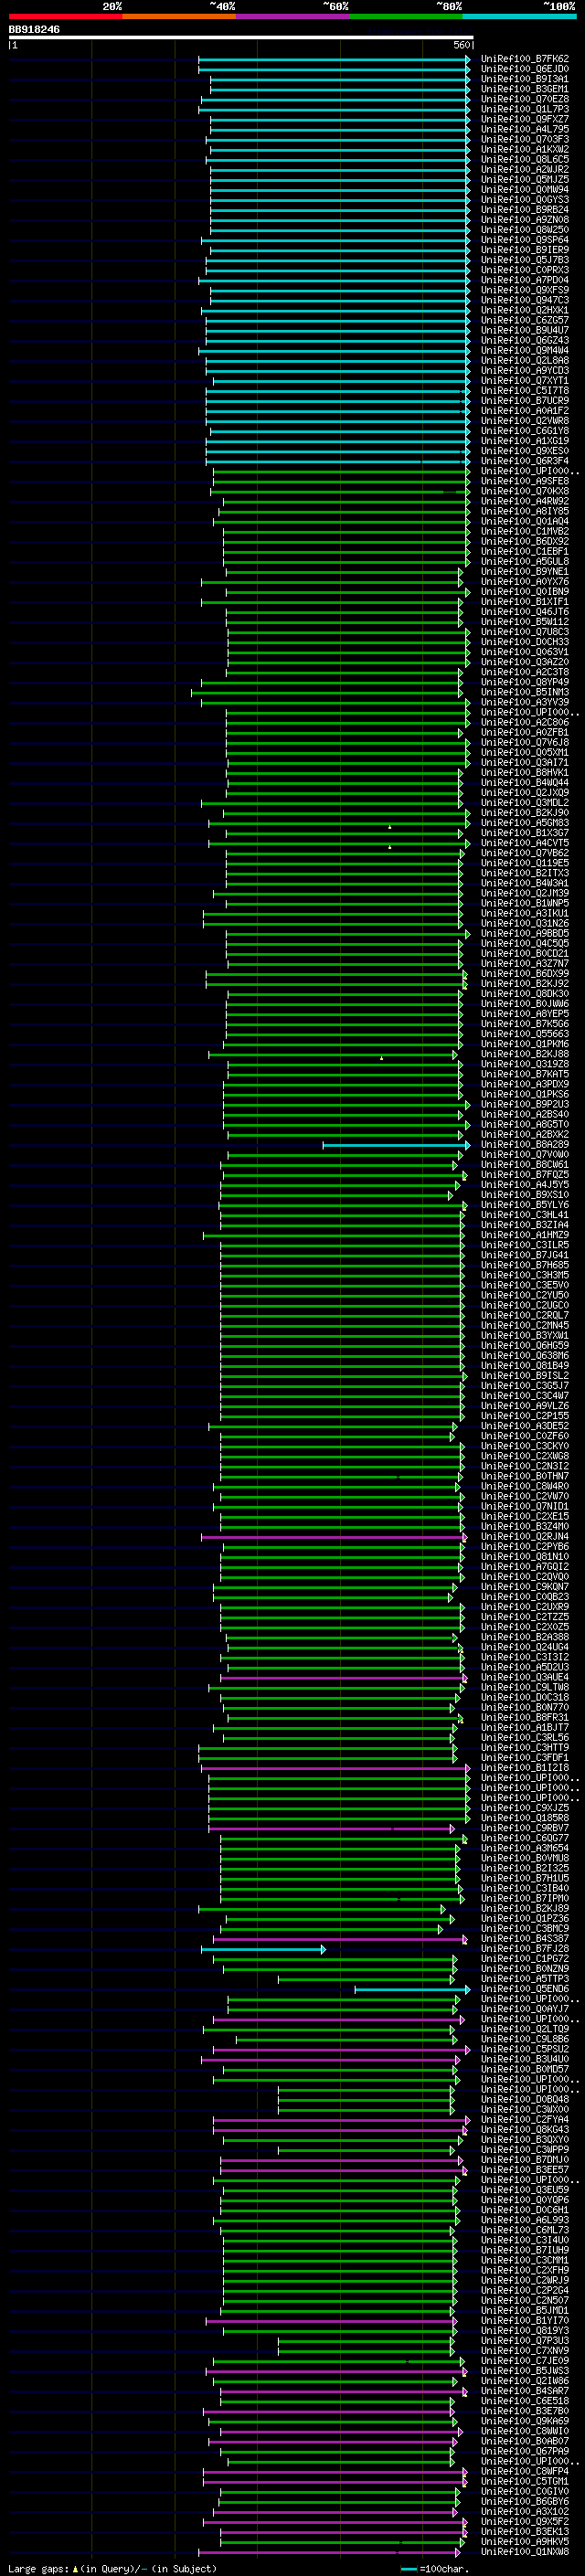Select the UniRef100_C3H3M5 label

[525, 1275]
